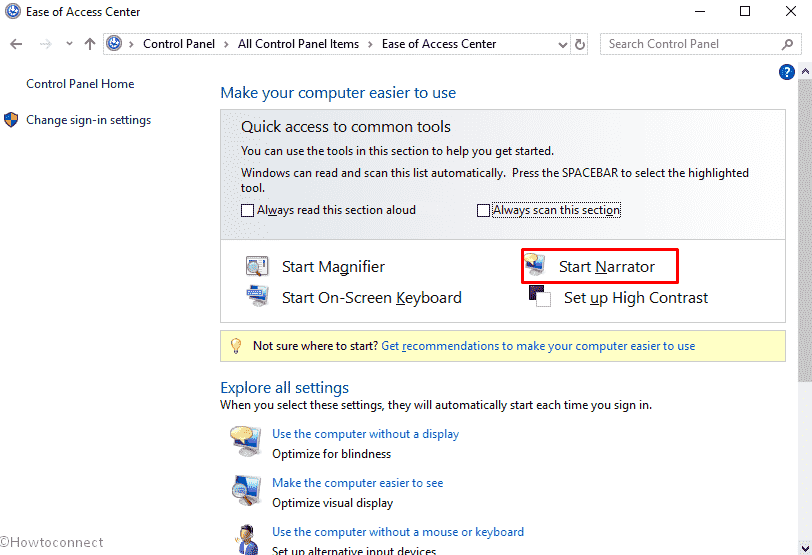The image size is (812, 555).
Task: Click the Start Narrator speech-bubble icon
Action: (x=535, y=265)
